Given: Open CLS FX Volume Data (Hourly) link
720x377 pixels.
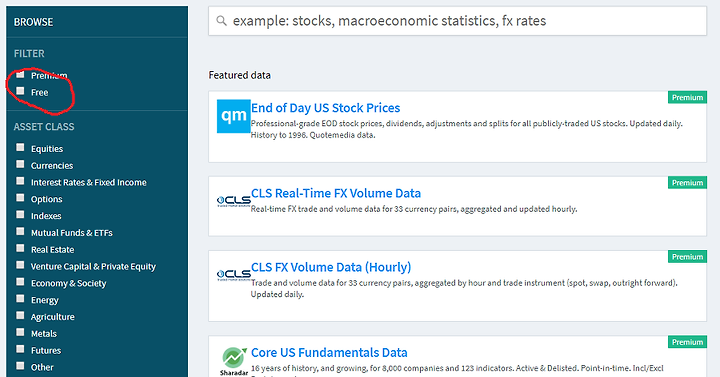Looking at the screenshot, I should click(x=331, y=267).
